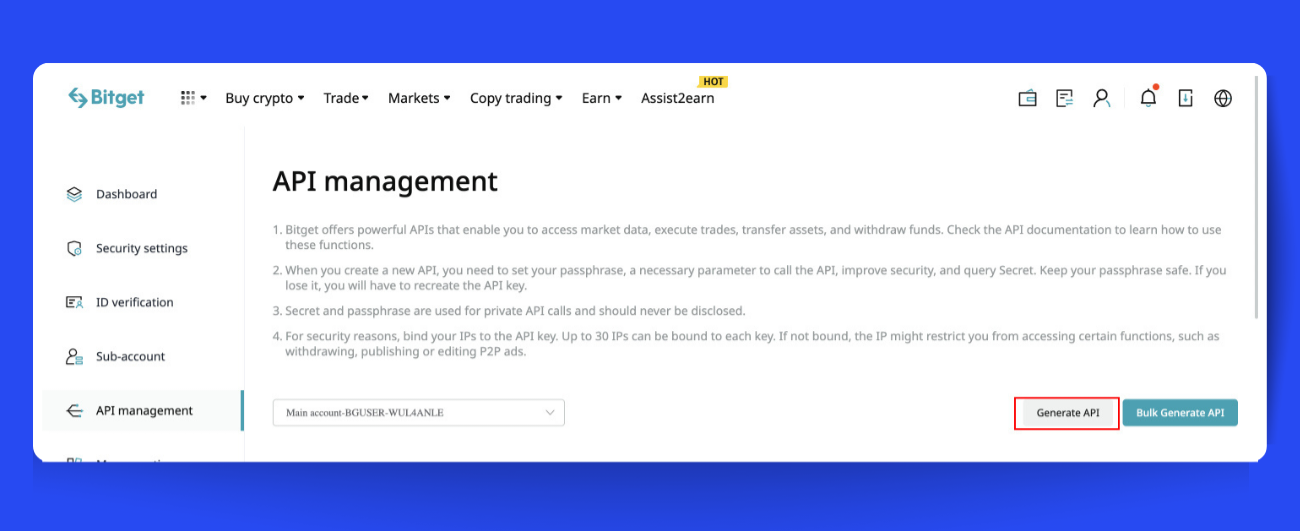This screenshot has height=531, width=1300.
Task: Click the Sub-account people icon
Action: [74, 356]
